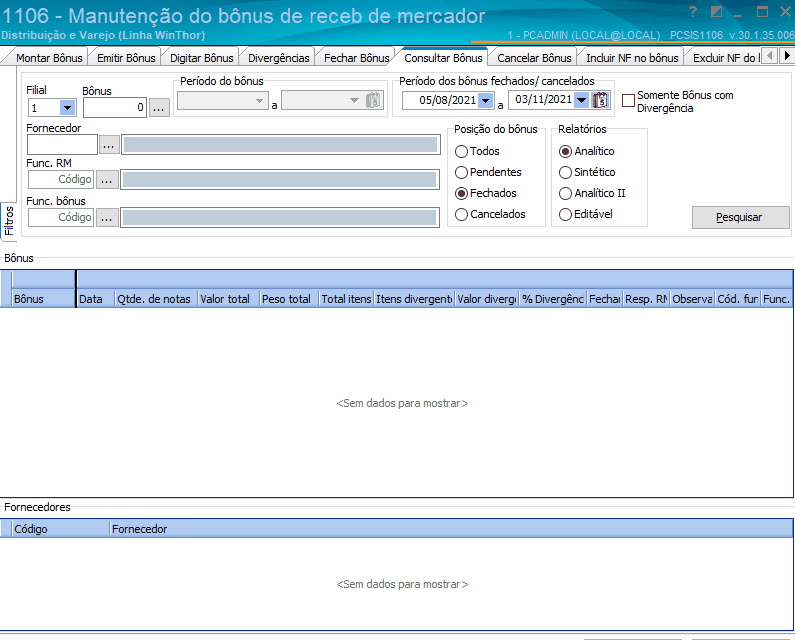Viewport: 795px width, 640px height.
Task: Open start date dropdown 05/08/2021
Action: 486,100
